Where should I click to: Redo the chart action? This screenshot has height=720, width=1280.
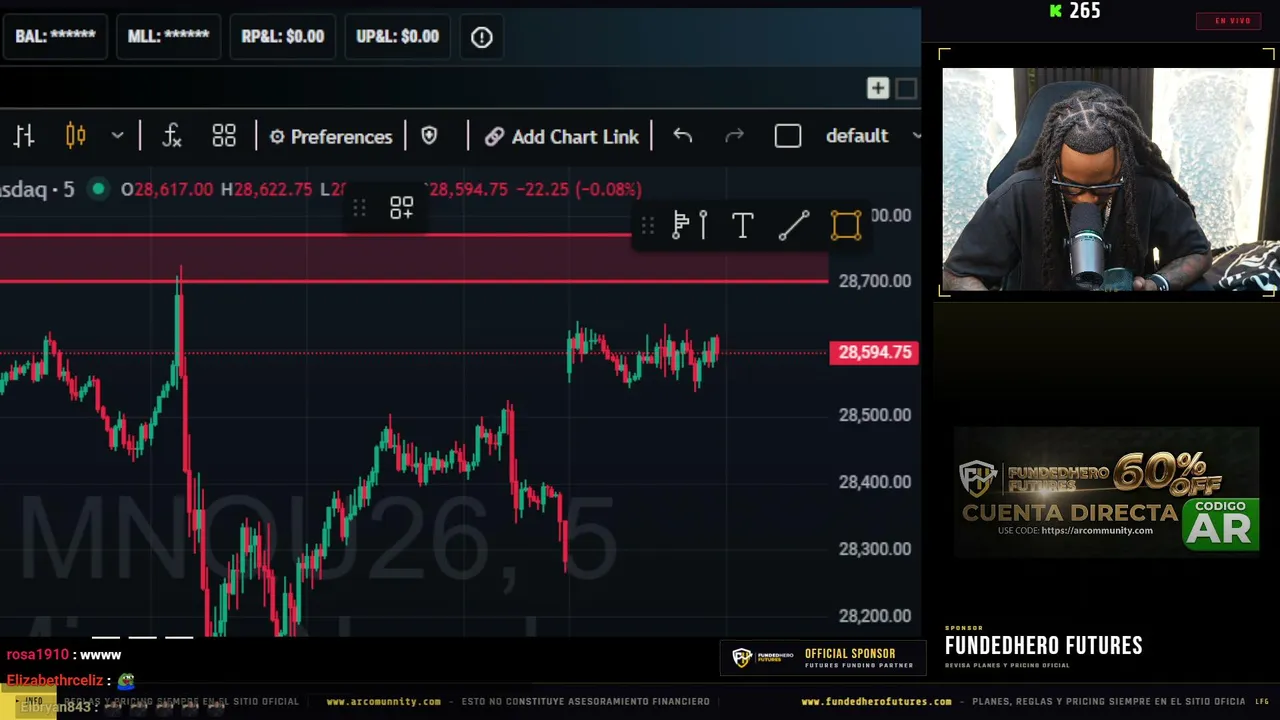(734, 136)
